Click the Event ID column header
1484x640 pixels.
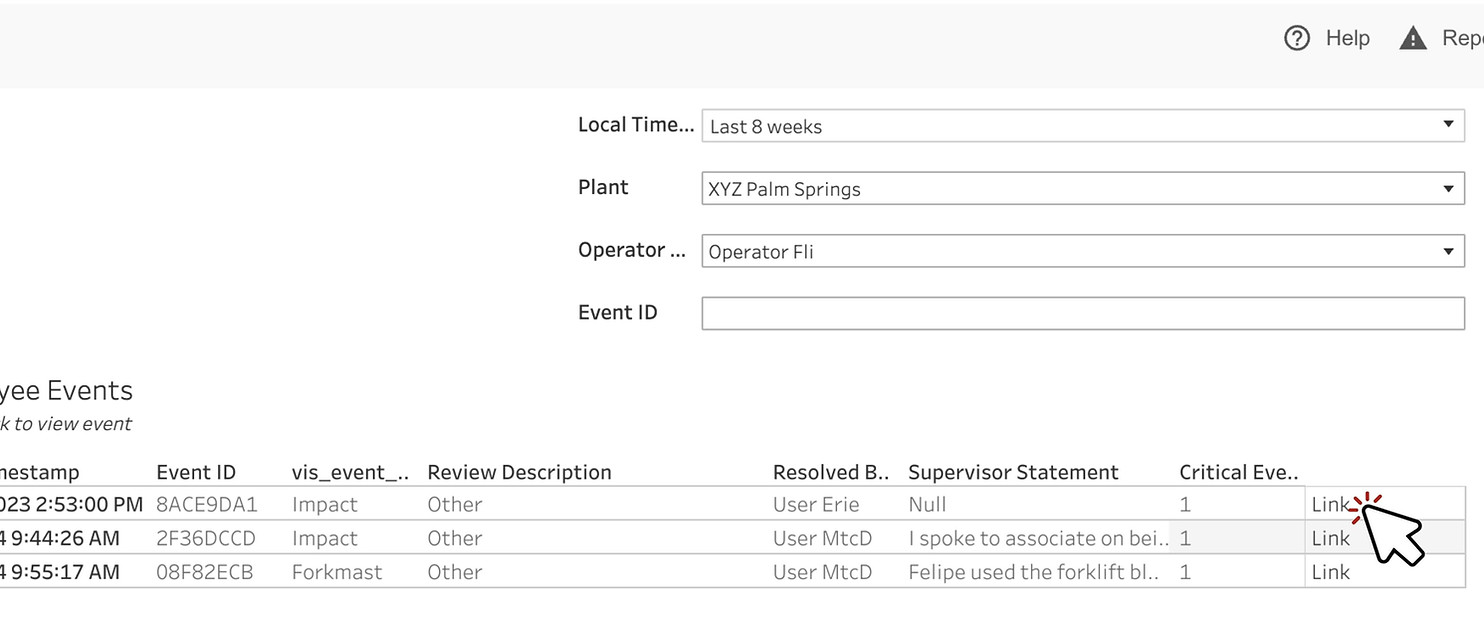[x=196, y=472]
